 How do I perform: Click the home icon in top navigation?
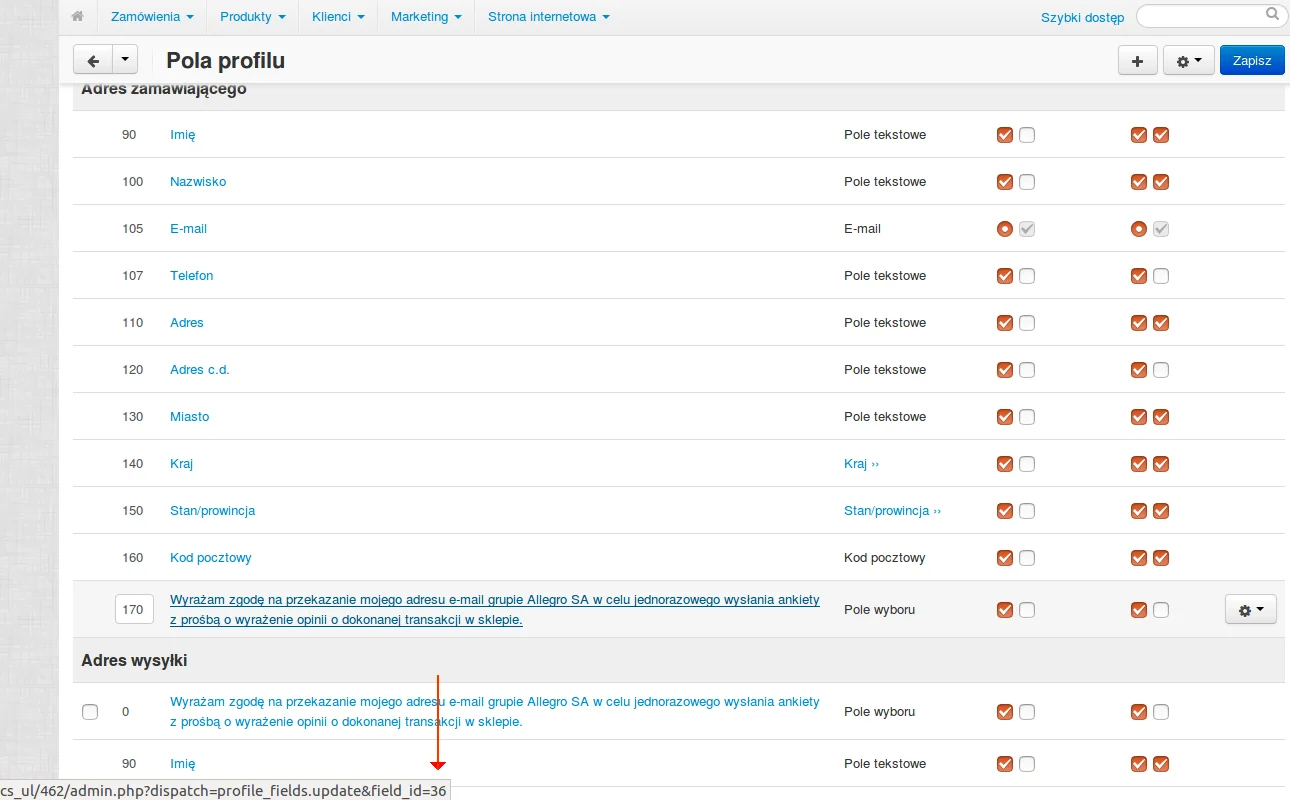[x=77, y=17]
